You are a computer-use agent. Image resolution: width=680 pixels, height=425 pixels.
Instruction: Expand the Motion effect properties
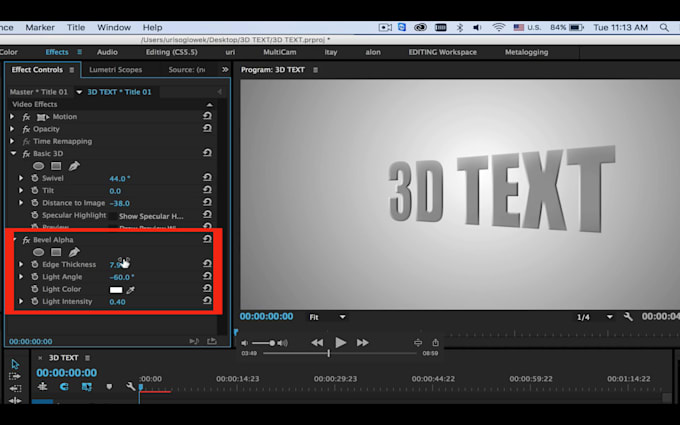(13, 117)
